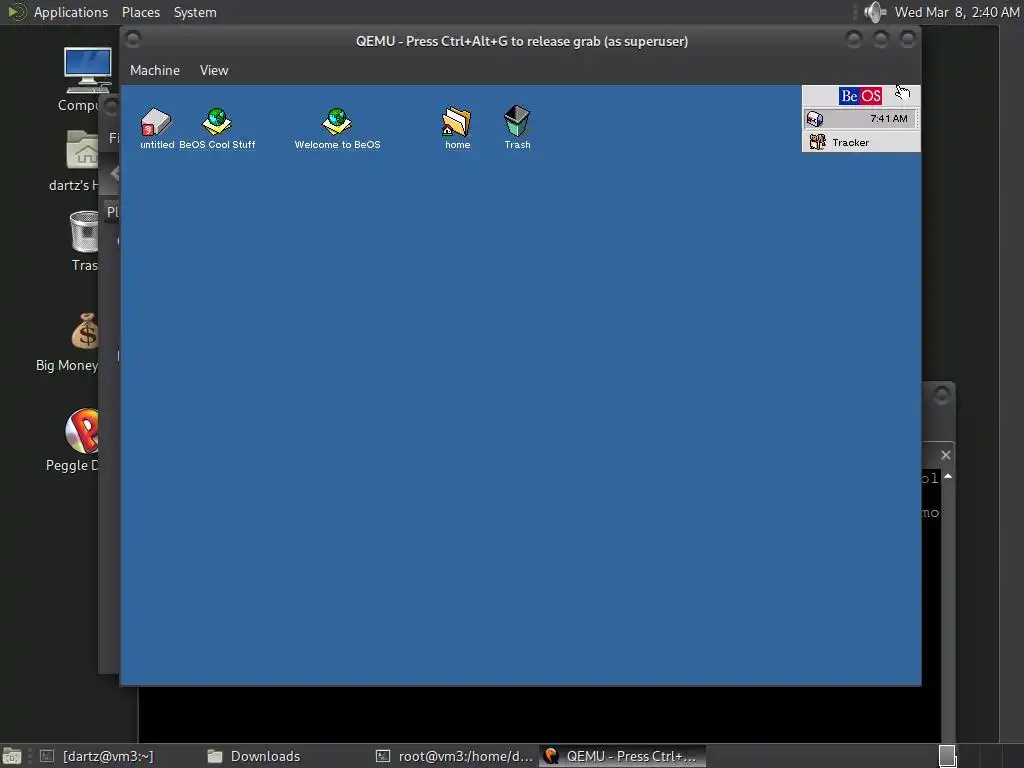Screen dimensions: 1024x768
Task: Click the QEMU taskbar button
Action: [x=623, y=756]
